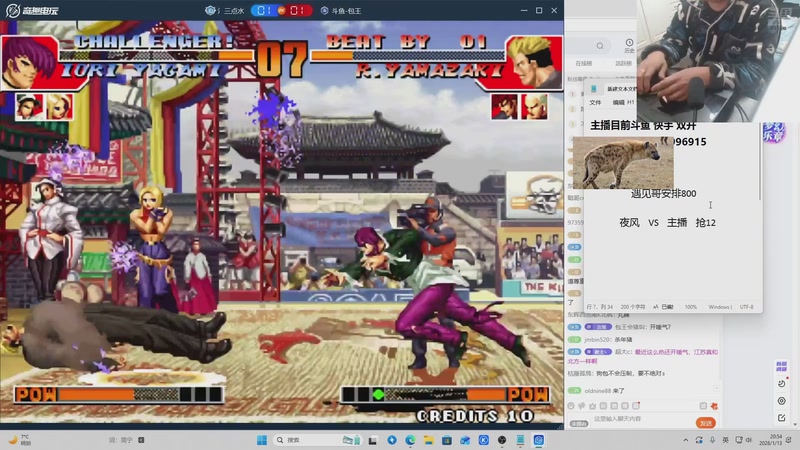Open the 历史 history clock icon
This screenshot has width=800, height=450.
[x=629, y=45]
